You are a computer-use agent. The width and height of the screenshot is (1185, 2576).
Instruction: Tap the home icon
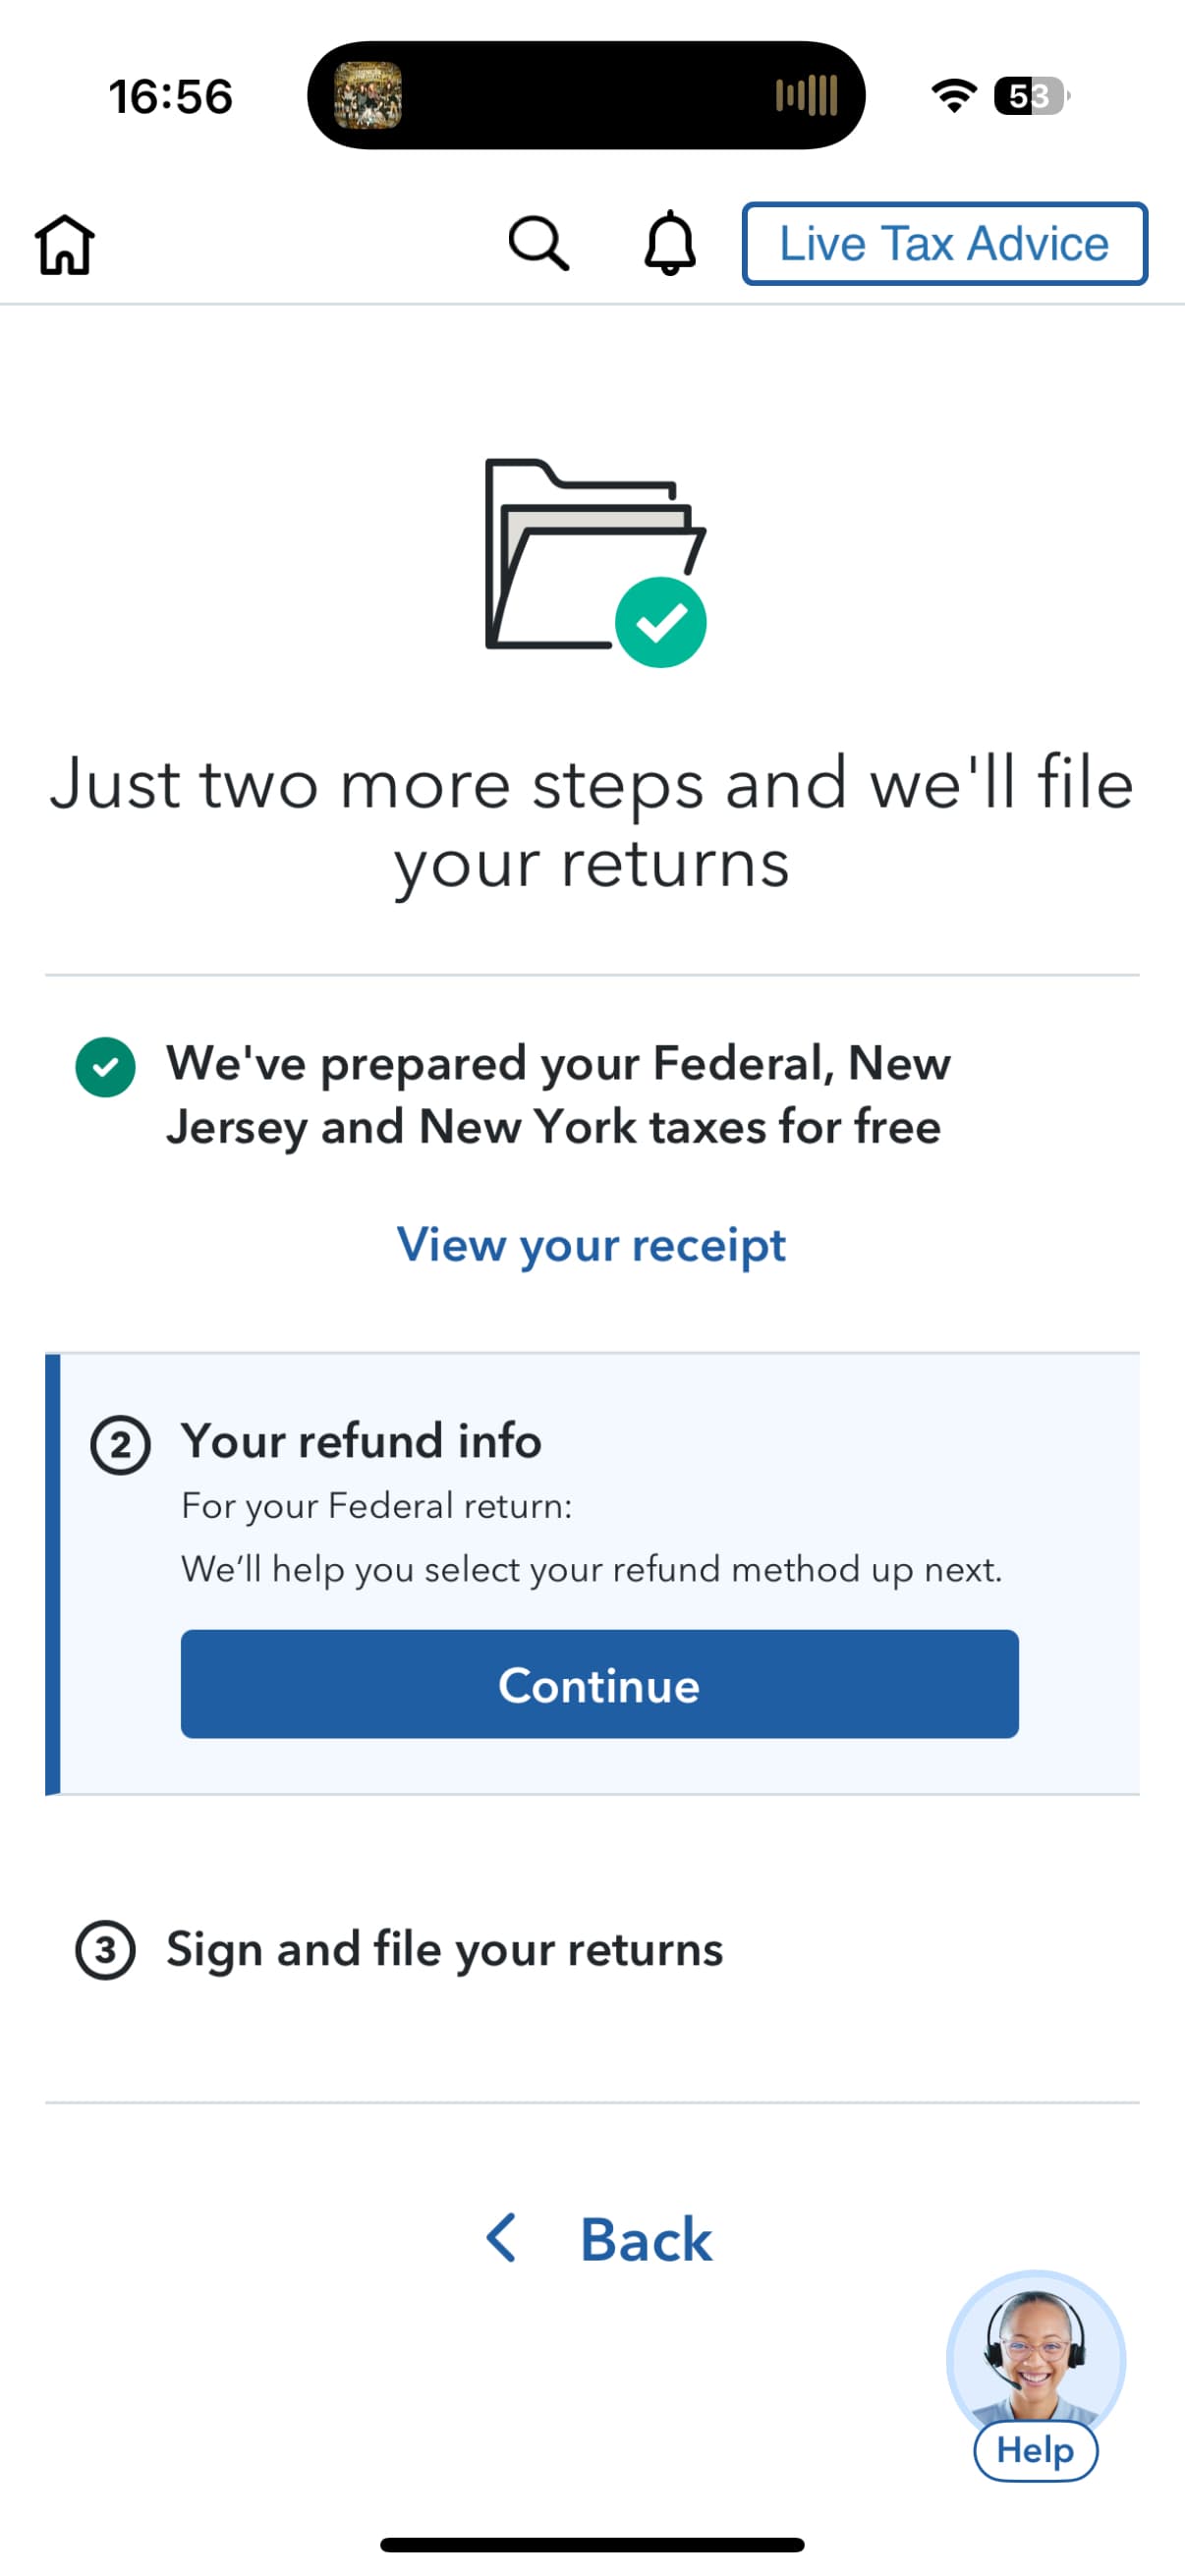[x=65, y=244]
